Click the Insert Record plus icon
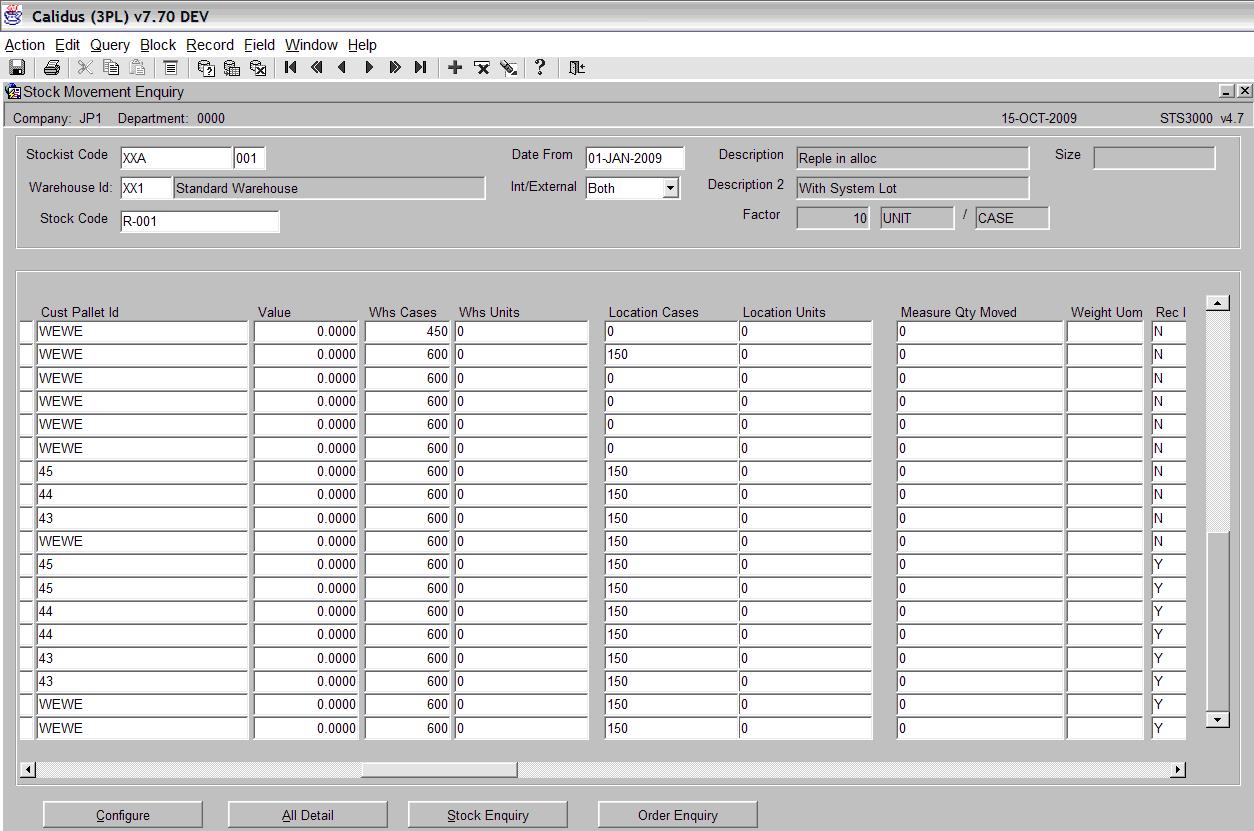The width and height of the screenshot is (1254, 831). pyautogui.click(x=455, y=68)
